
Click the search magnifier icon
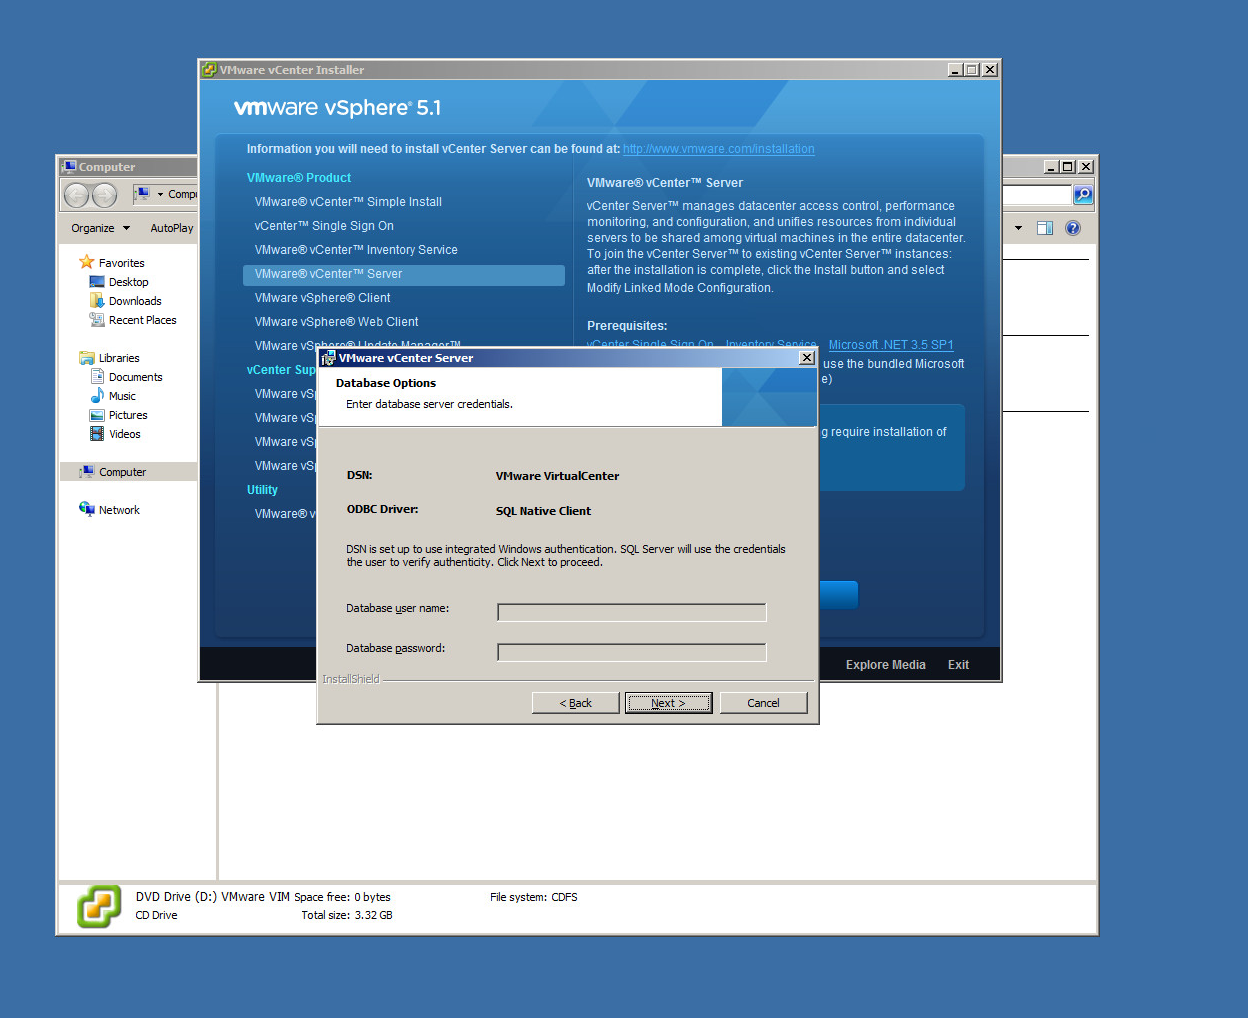1083,195
